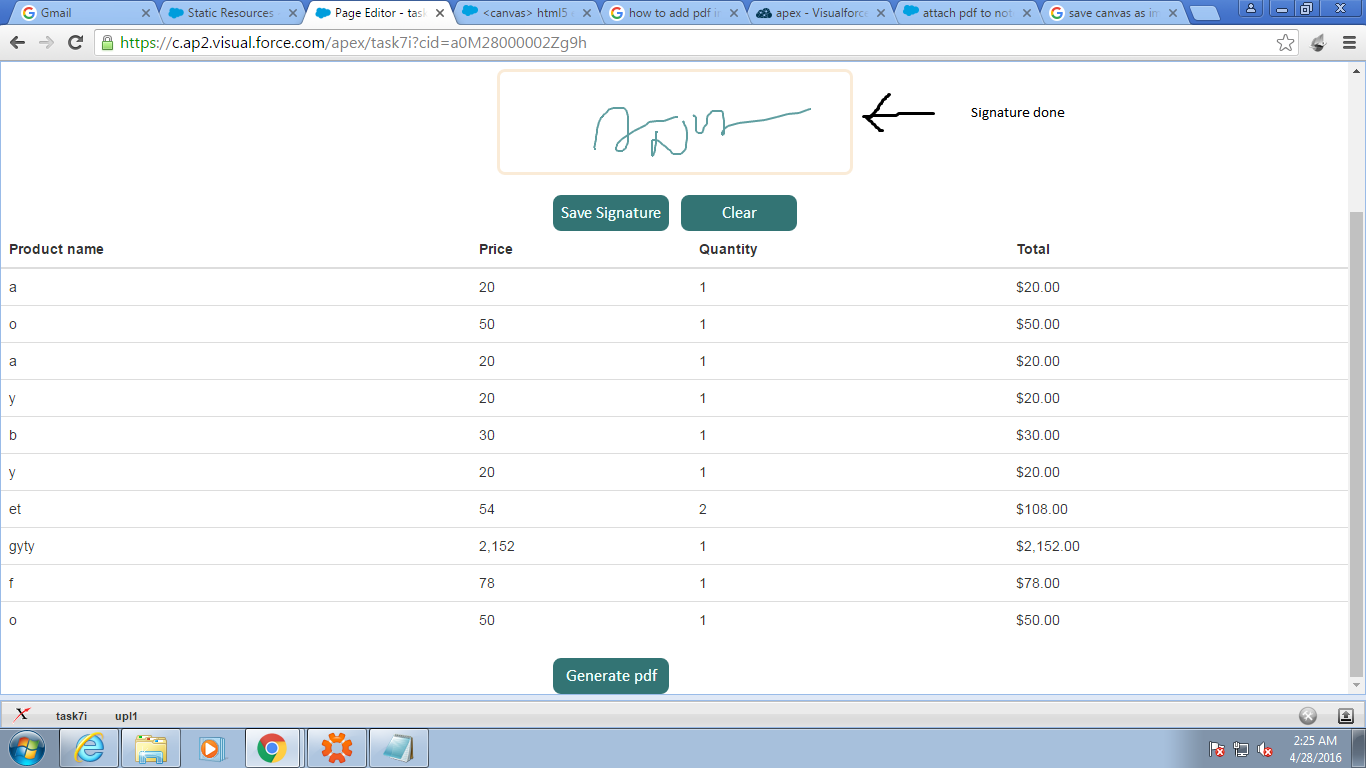This screenshot has height=768, width=1366.
Task: Select the product name 'et'
Action: click(x=15, y=509)
